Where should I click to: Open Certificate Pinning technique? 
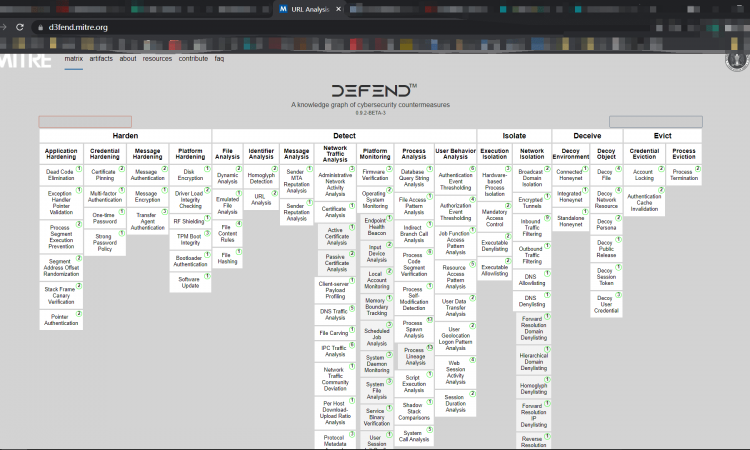(105, 175)
